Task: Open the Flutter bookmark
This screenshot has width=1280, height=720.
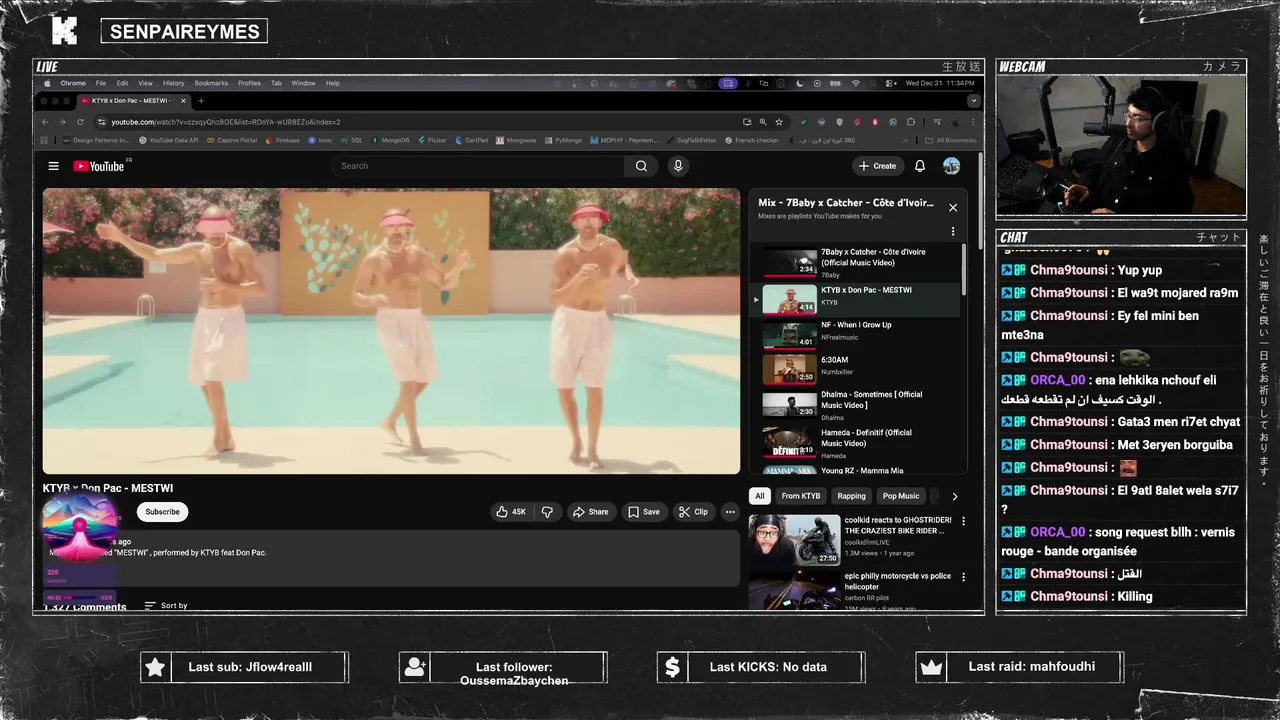Action: coord(432,140)
